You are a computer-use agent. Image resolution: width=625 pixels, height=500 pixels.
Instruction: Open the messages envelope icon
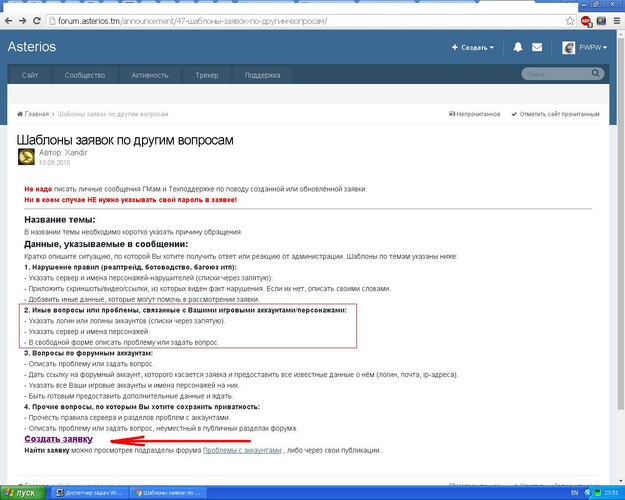tap(537, 47)
